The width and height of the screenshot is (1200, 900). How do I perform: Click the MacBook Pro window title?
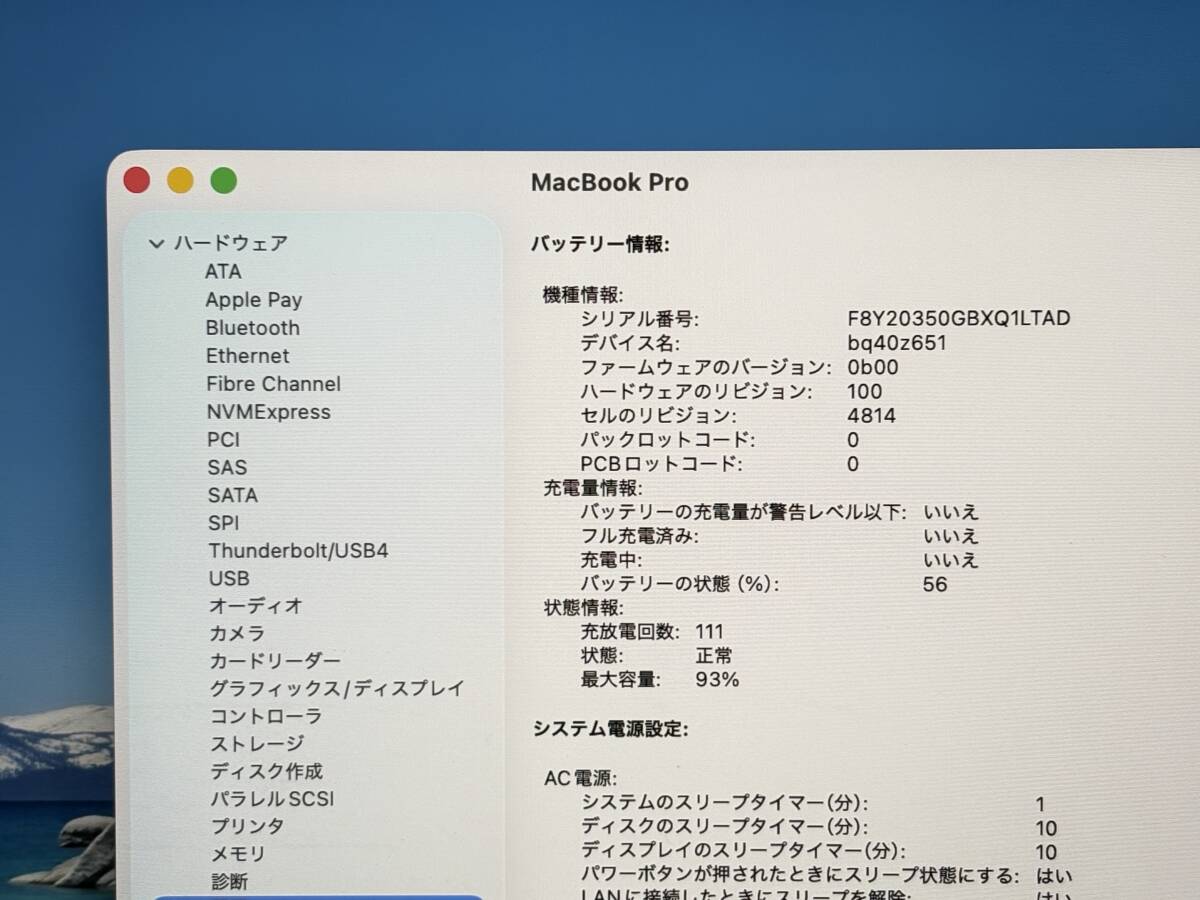610,183
